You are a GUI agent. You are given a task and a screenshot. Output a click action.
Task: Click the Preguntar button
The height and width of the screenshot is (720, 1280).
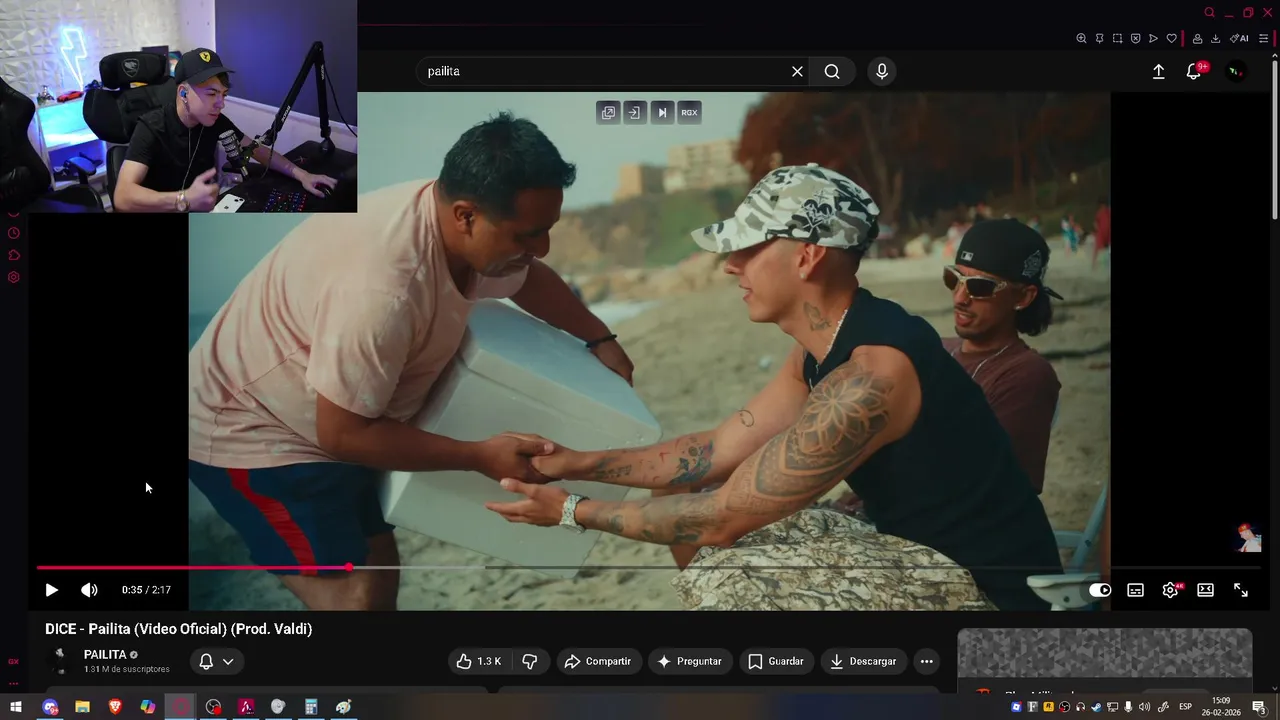(x=689, y=661)
